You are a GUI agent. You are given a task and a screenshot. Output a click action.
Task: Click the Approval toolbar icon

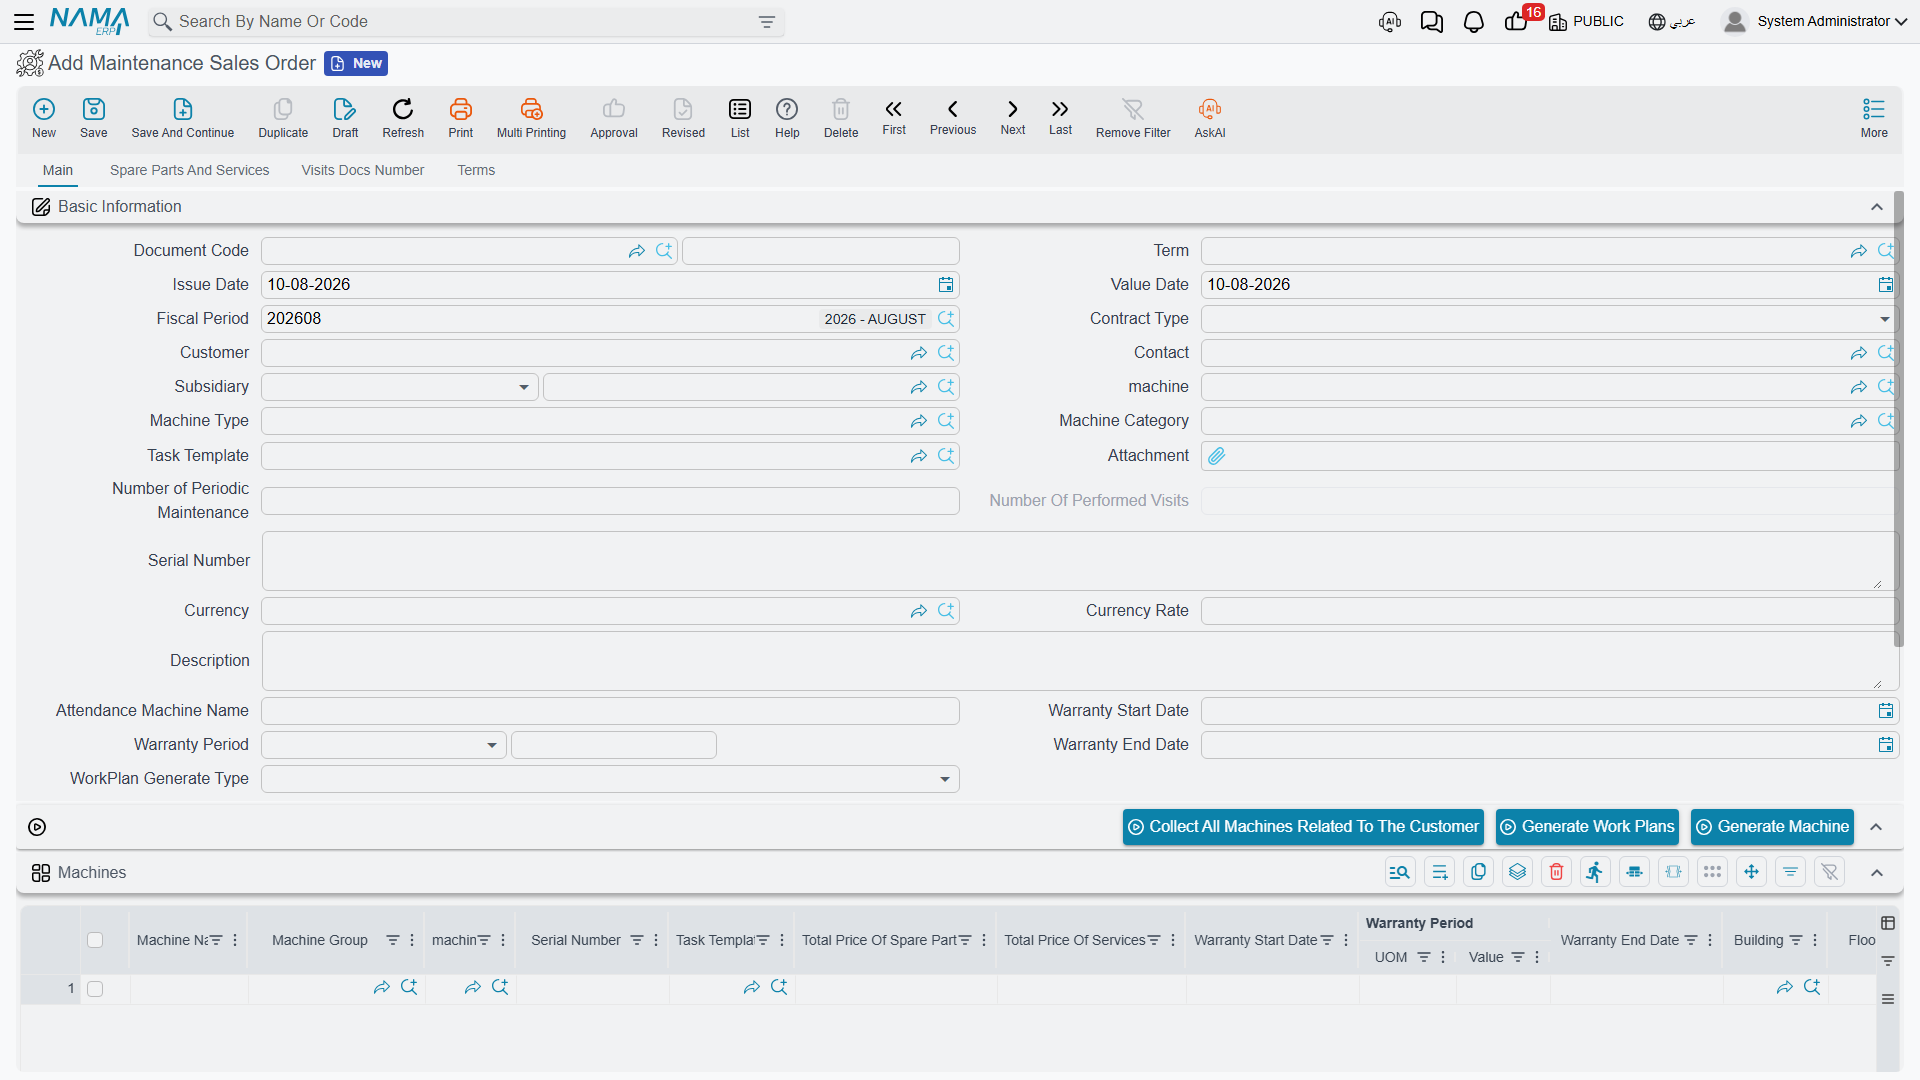[x=614, y=118]
